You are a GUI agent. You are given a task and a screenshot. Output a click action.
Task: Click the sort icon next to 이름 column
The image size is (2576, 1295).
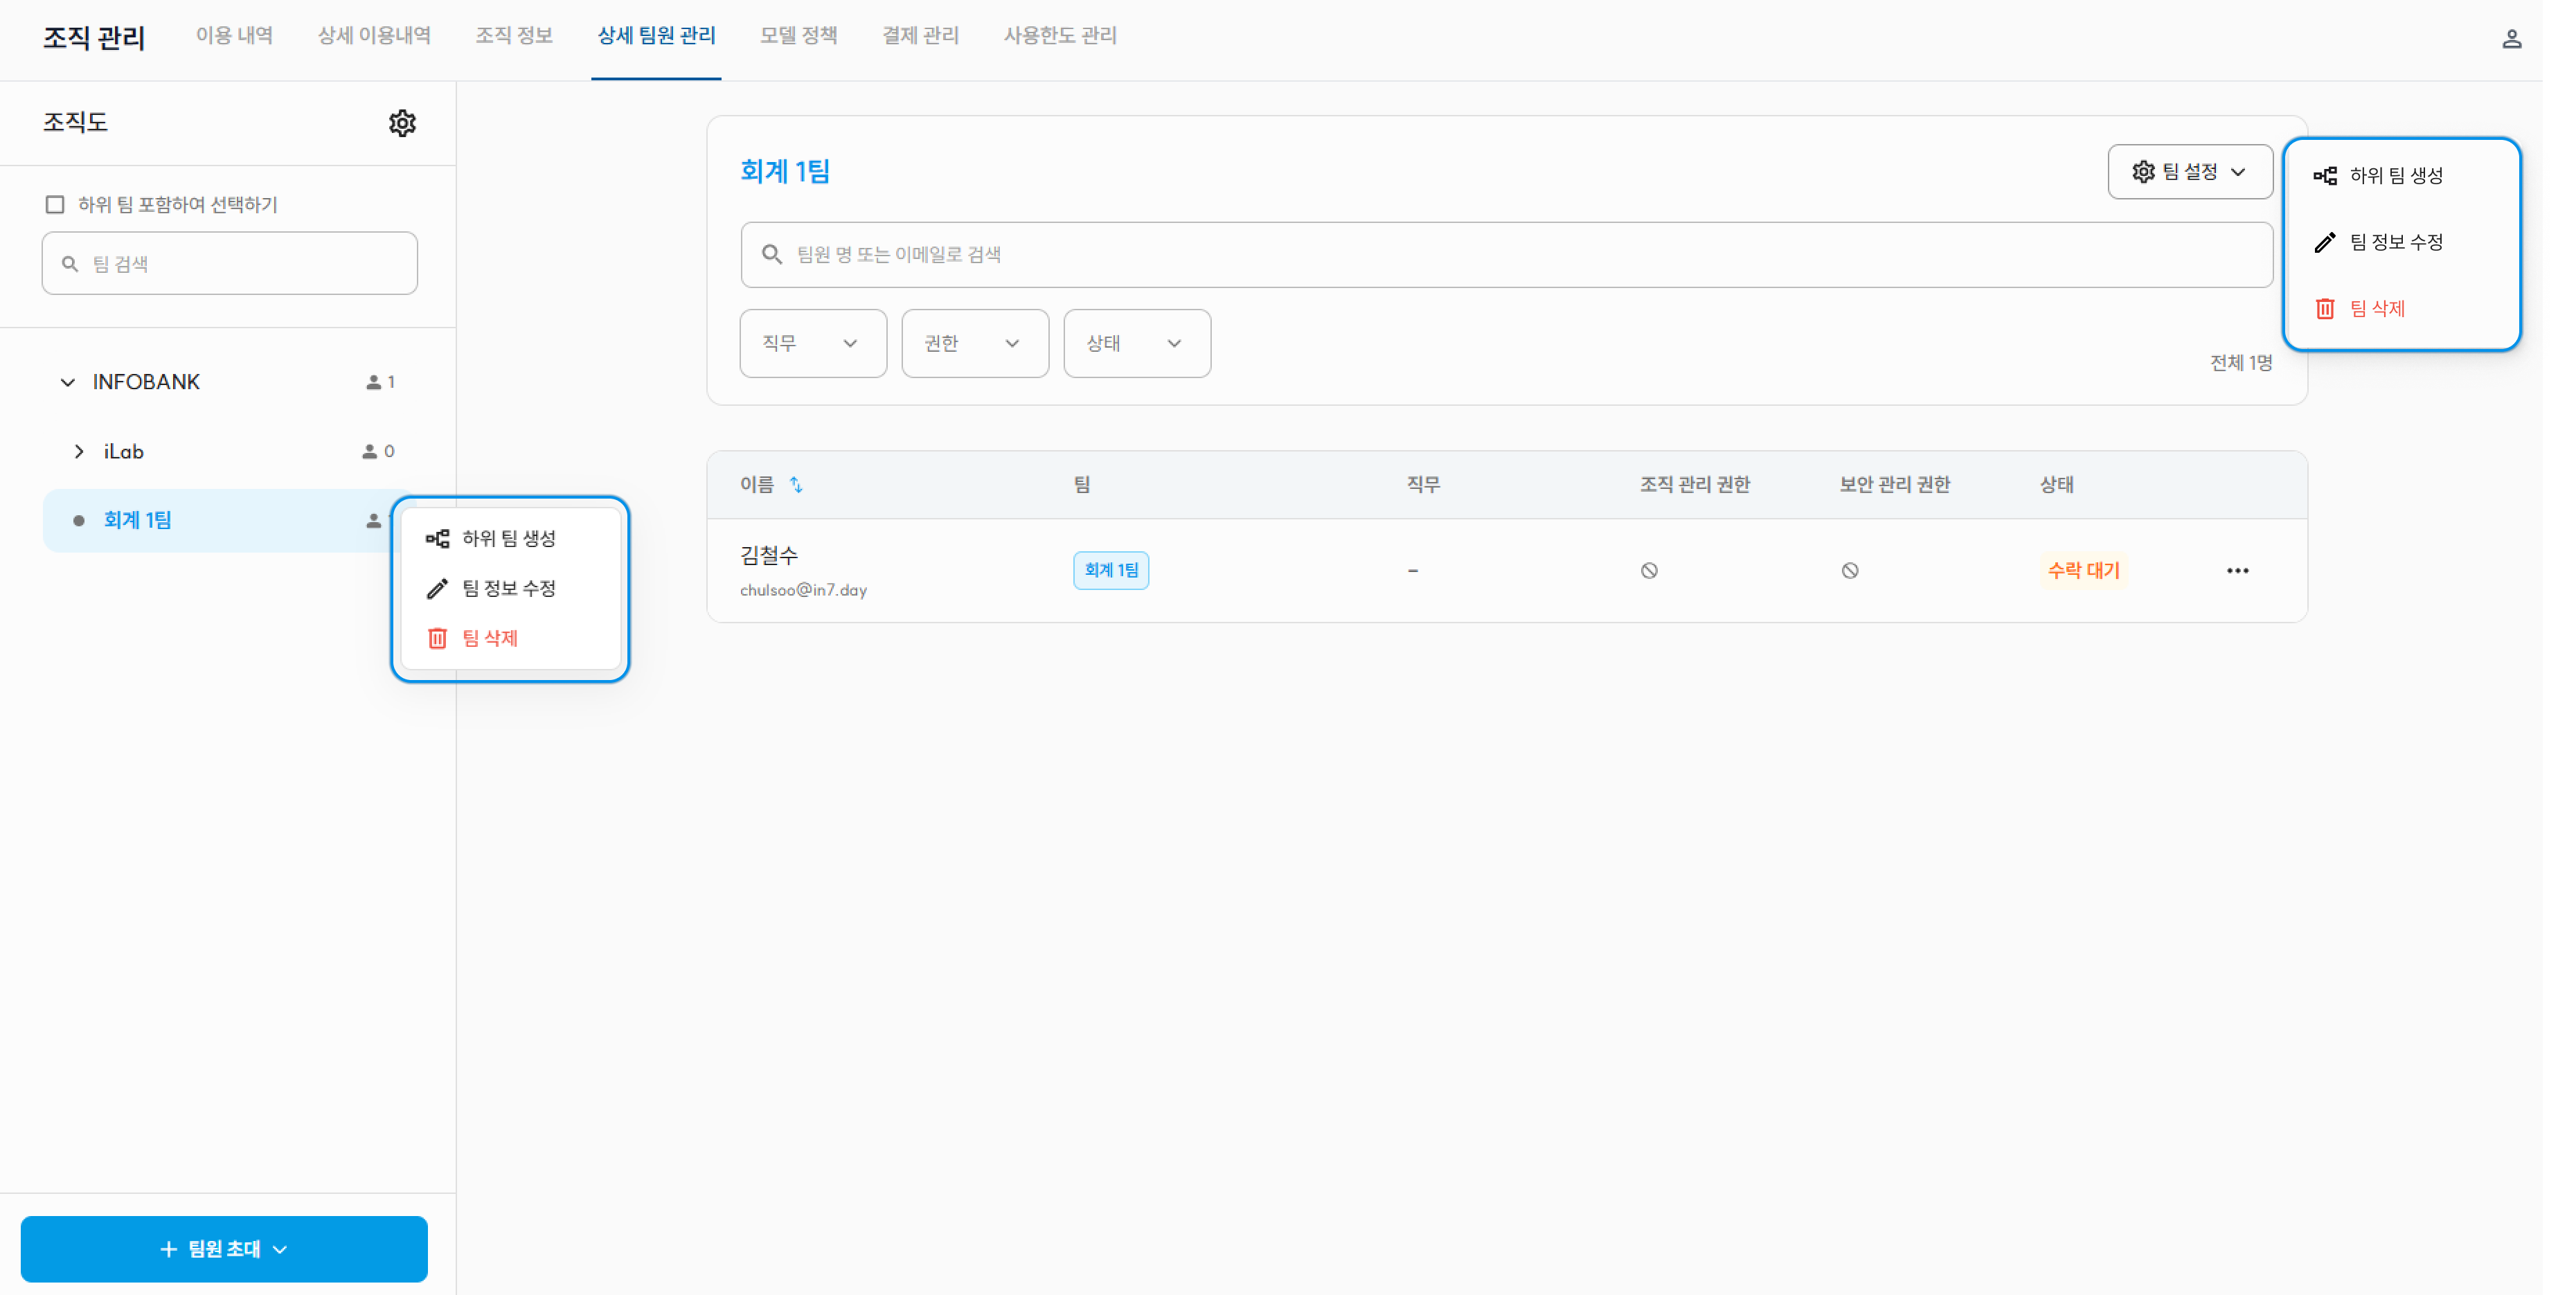click(796, 485)
